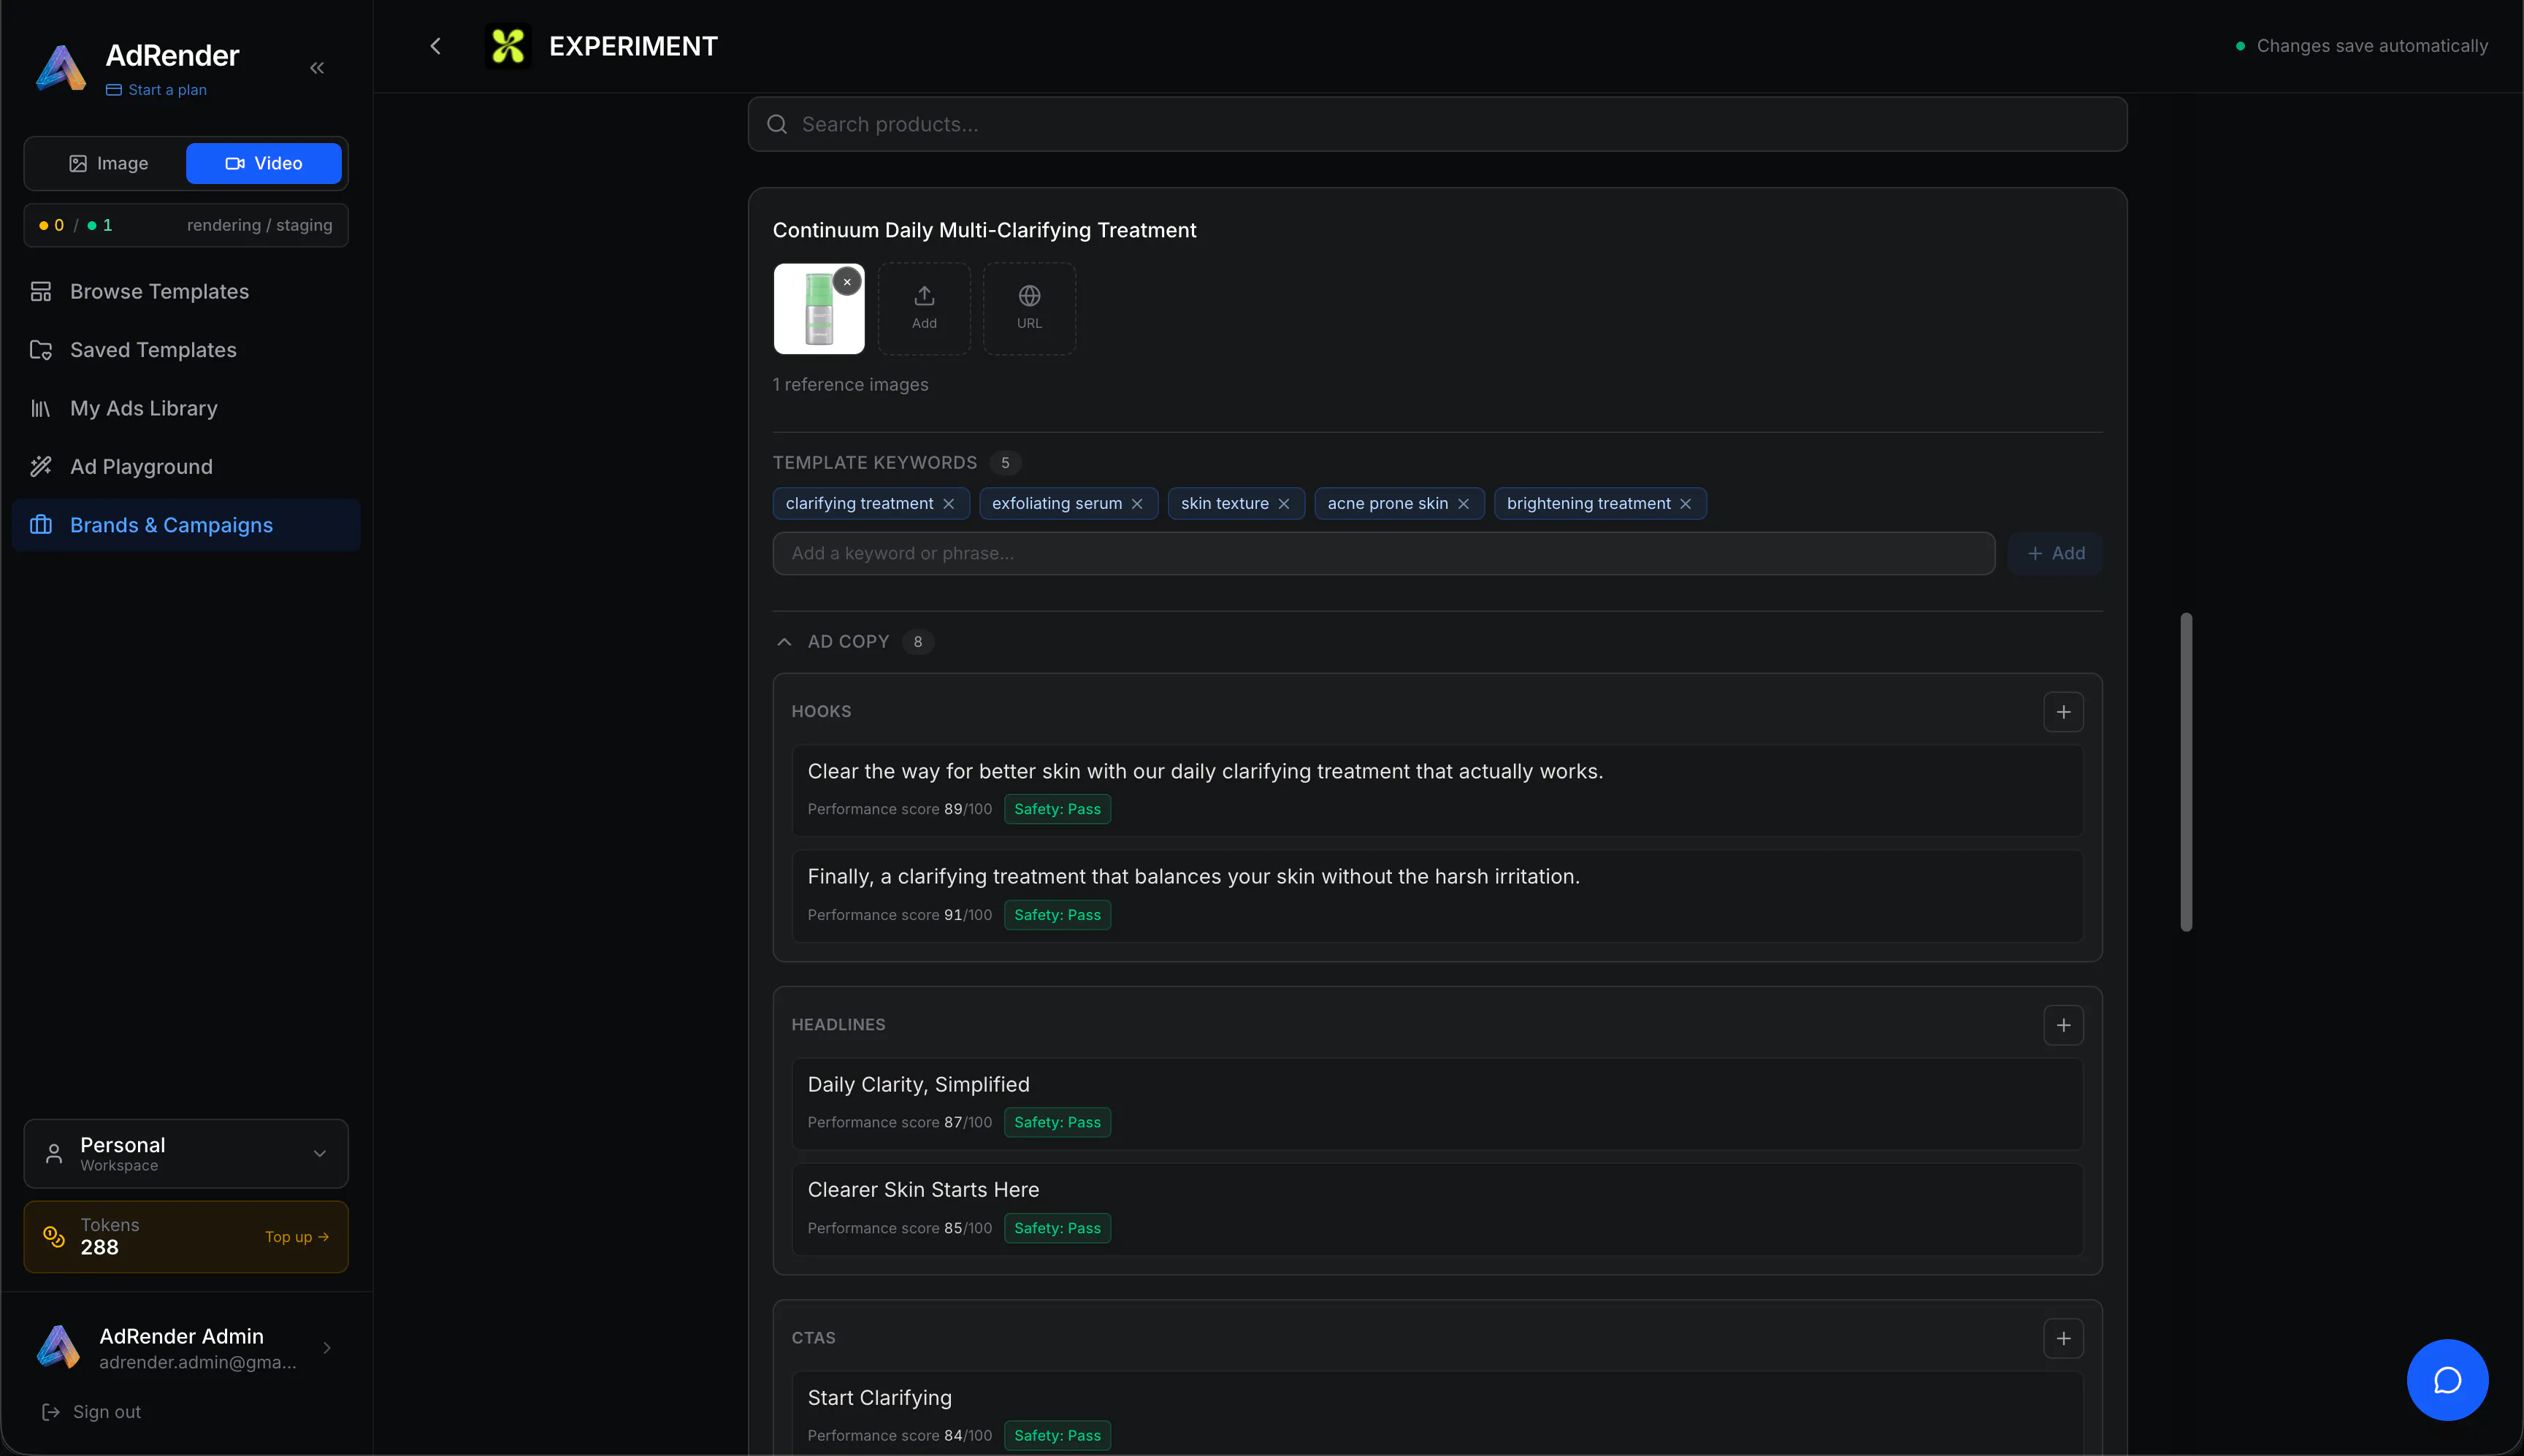Click 'Changes save automatically' status
The height and width of the screenshot is (1456, 2524).
pos(2361,46)
